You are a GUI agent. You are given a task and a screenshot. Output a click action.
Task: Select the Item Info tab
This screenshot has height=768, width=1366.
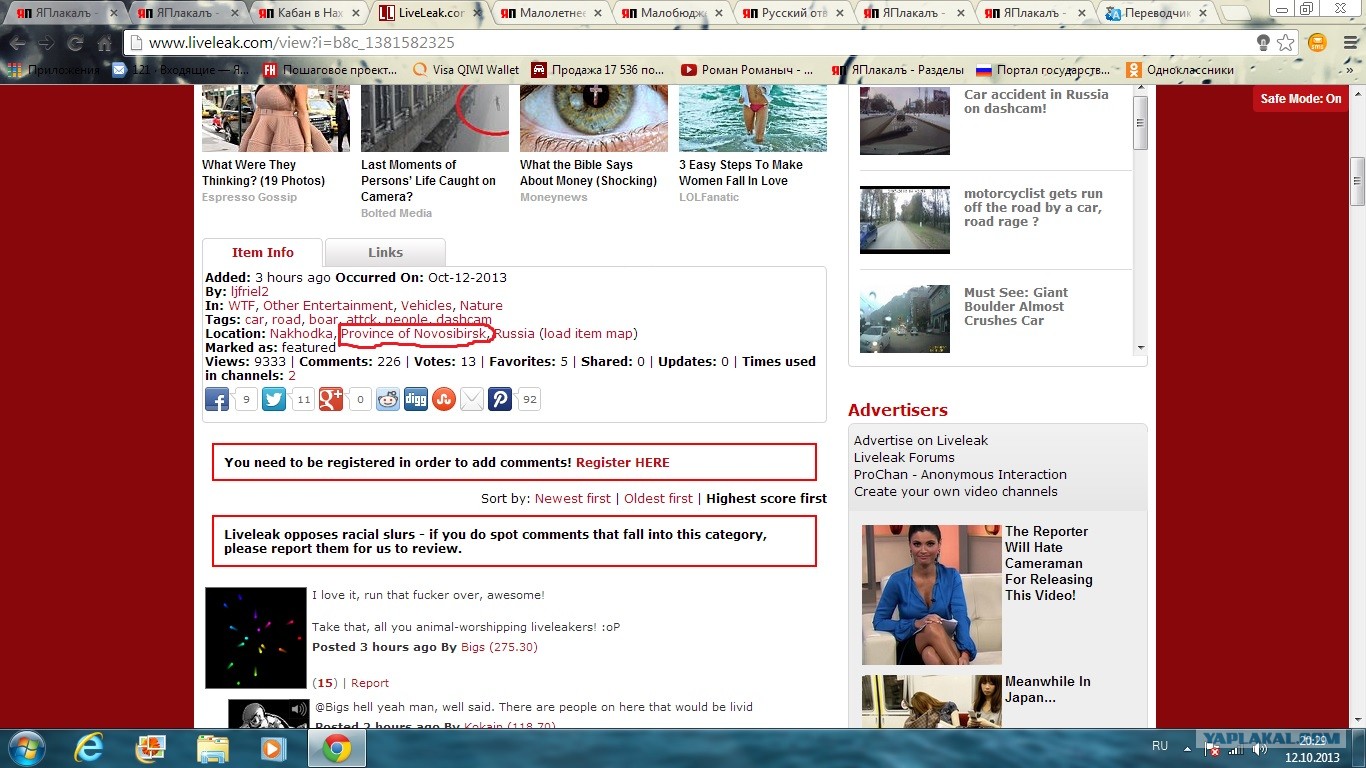point(262,253)
